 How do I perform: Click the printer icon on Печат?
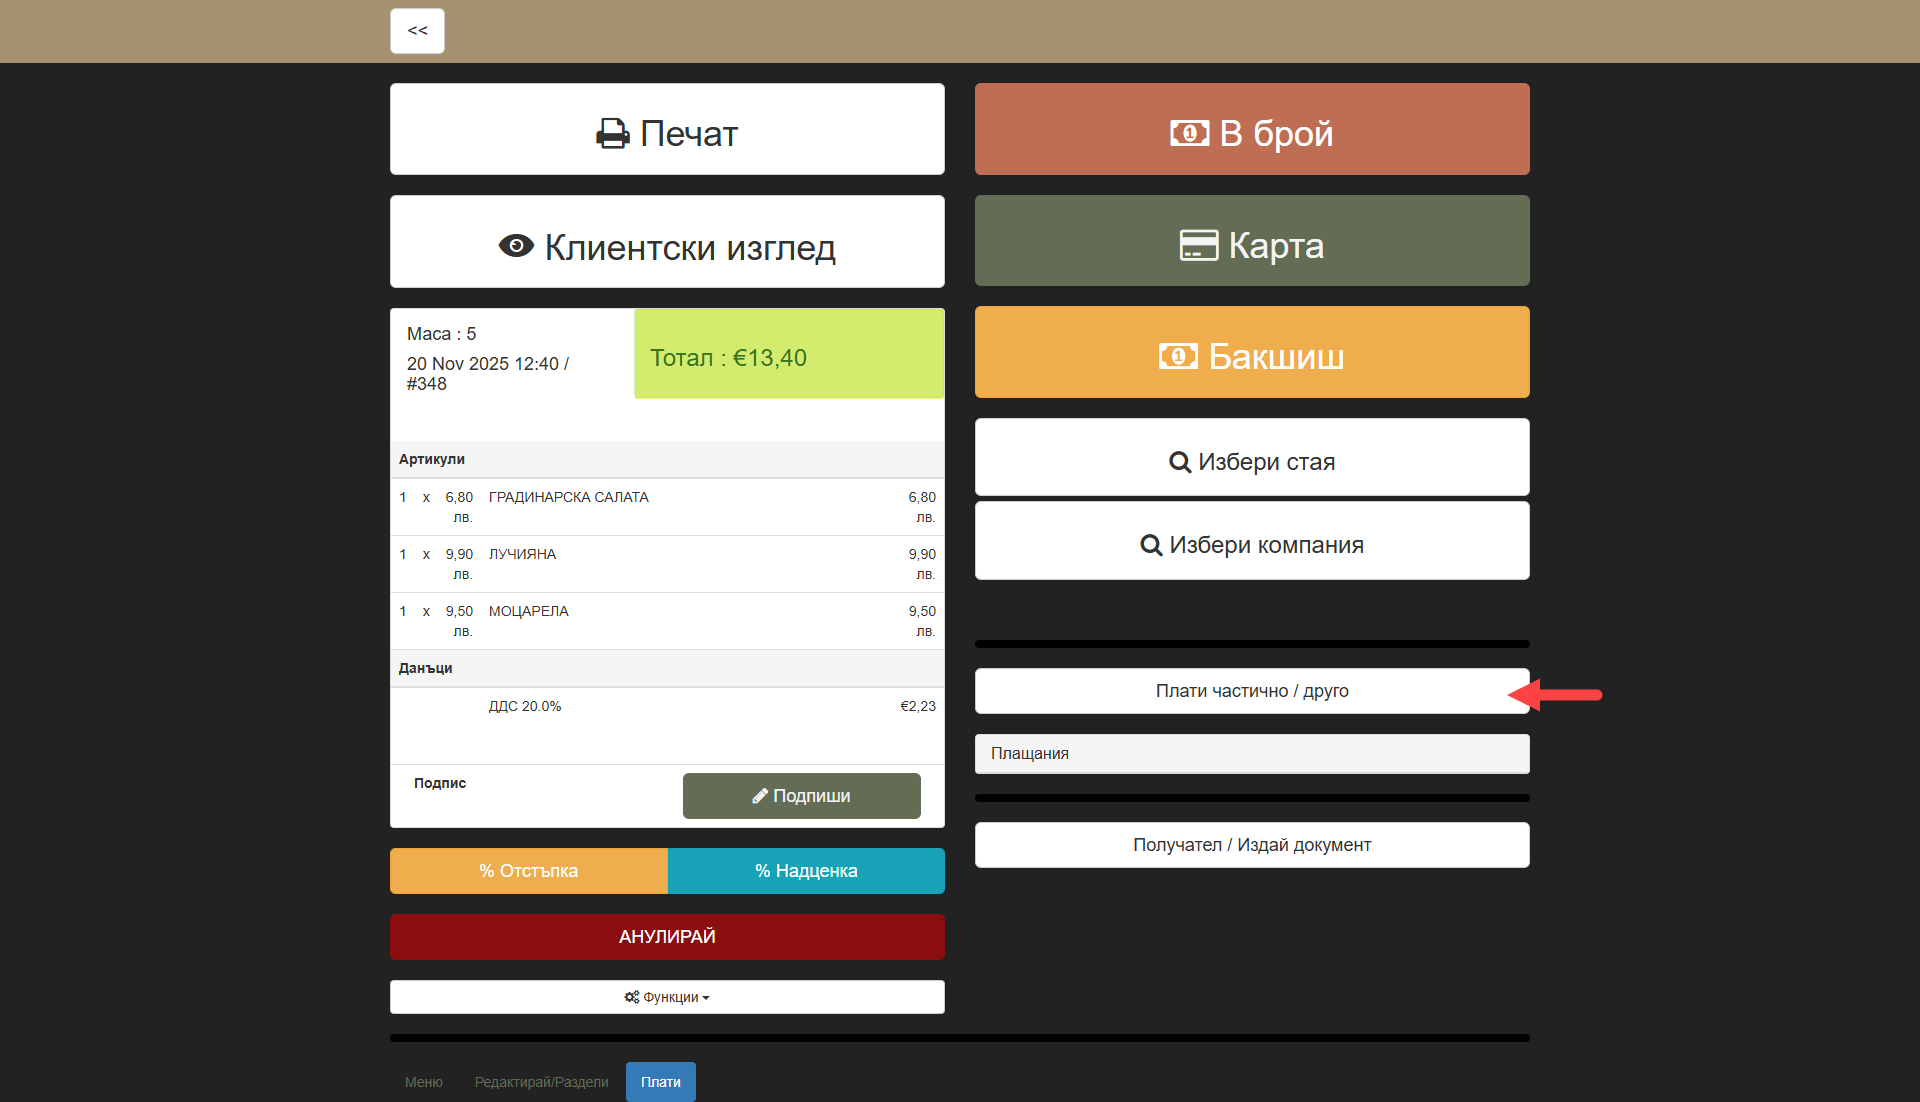[x=612, y=133]
